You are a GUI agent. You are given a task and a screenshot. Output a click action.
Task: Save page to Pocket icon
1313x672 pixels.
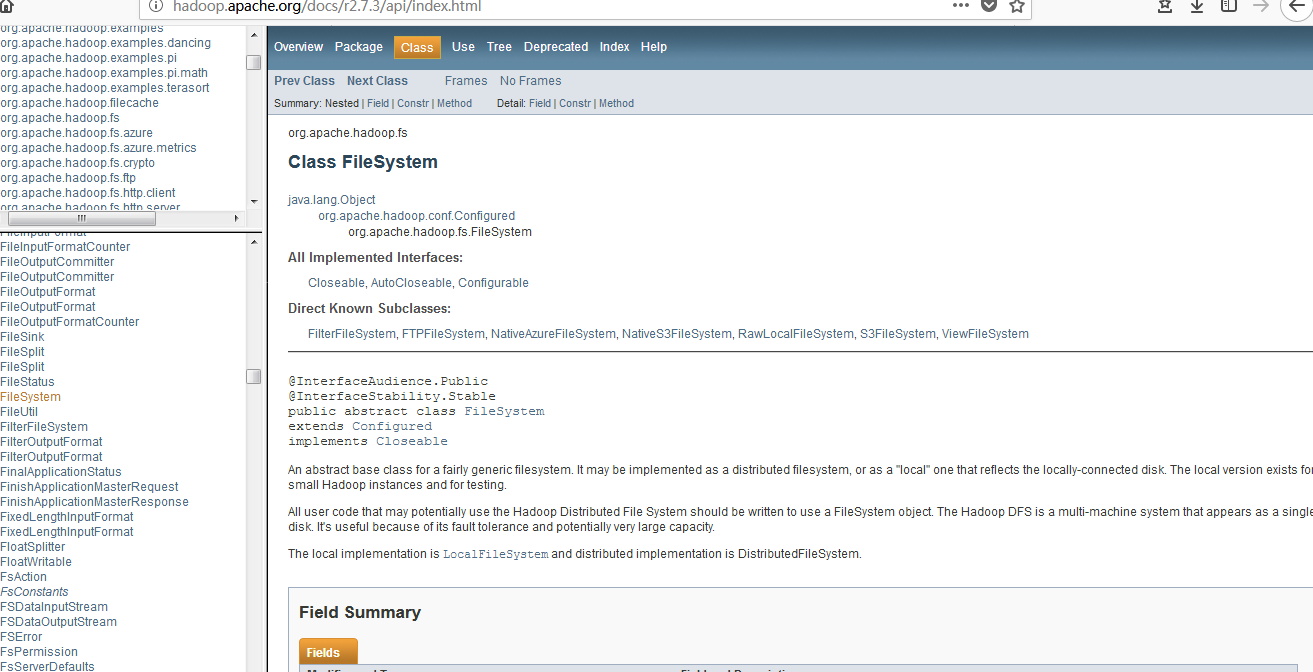coord(989,5)
